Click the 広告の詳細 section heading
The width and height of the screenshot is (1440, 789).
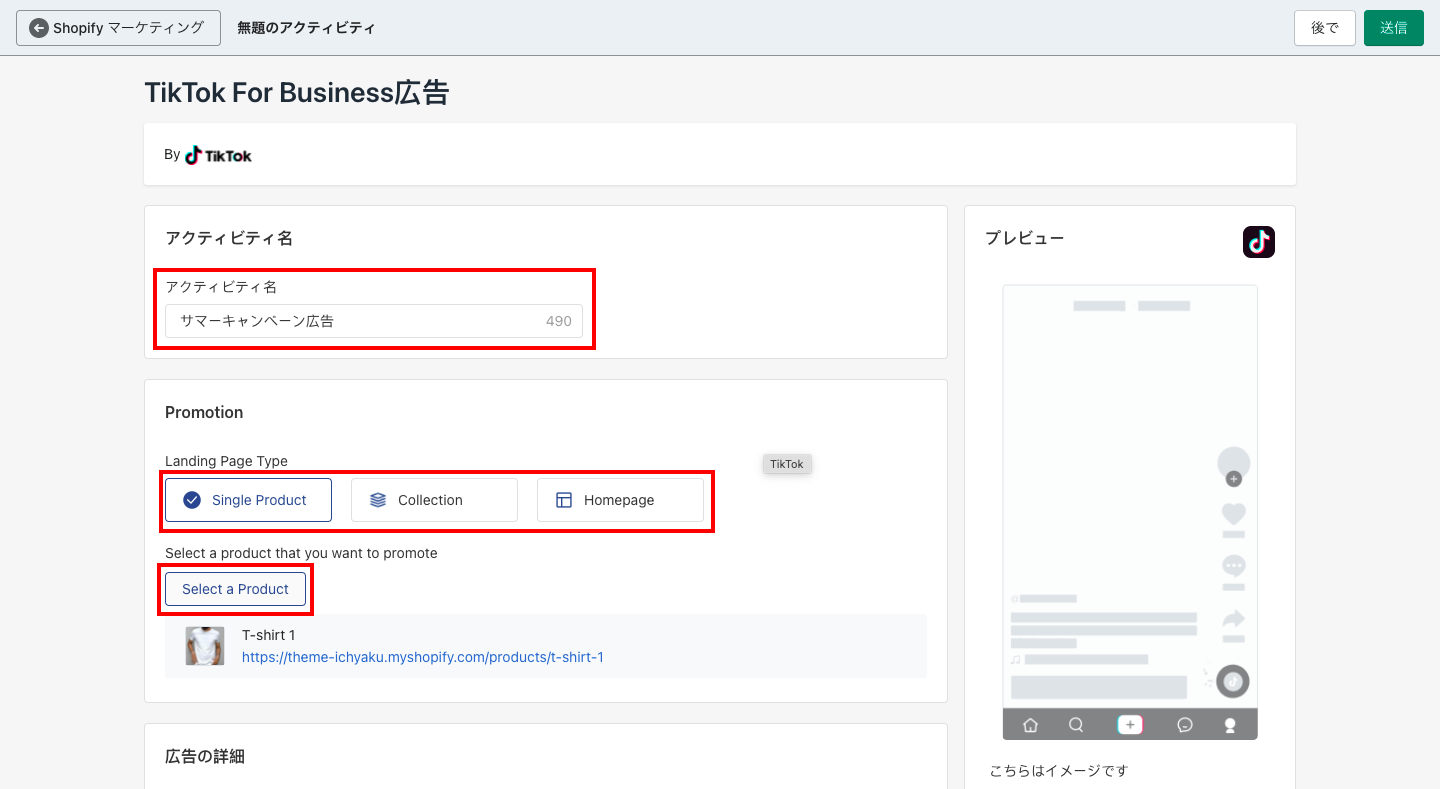pyautogui.click(x=205, y=756)
